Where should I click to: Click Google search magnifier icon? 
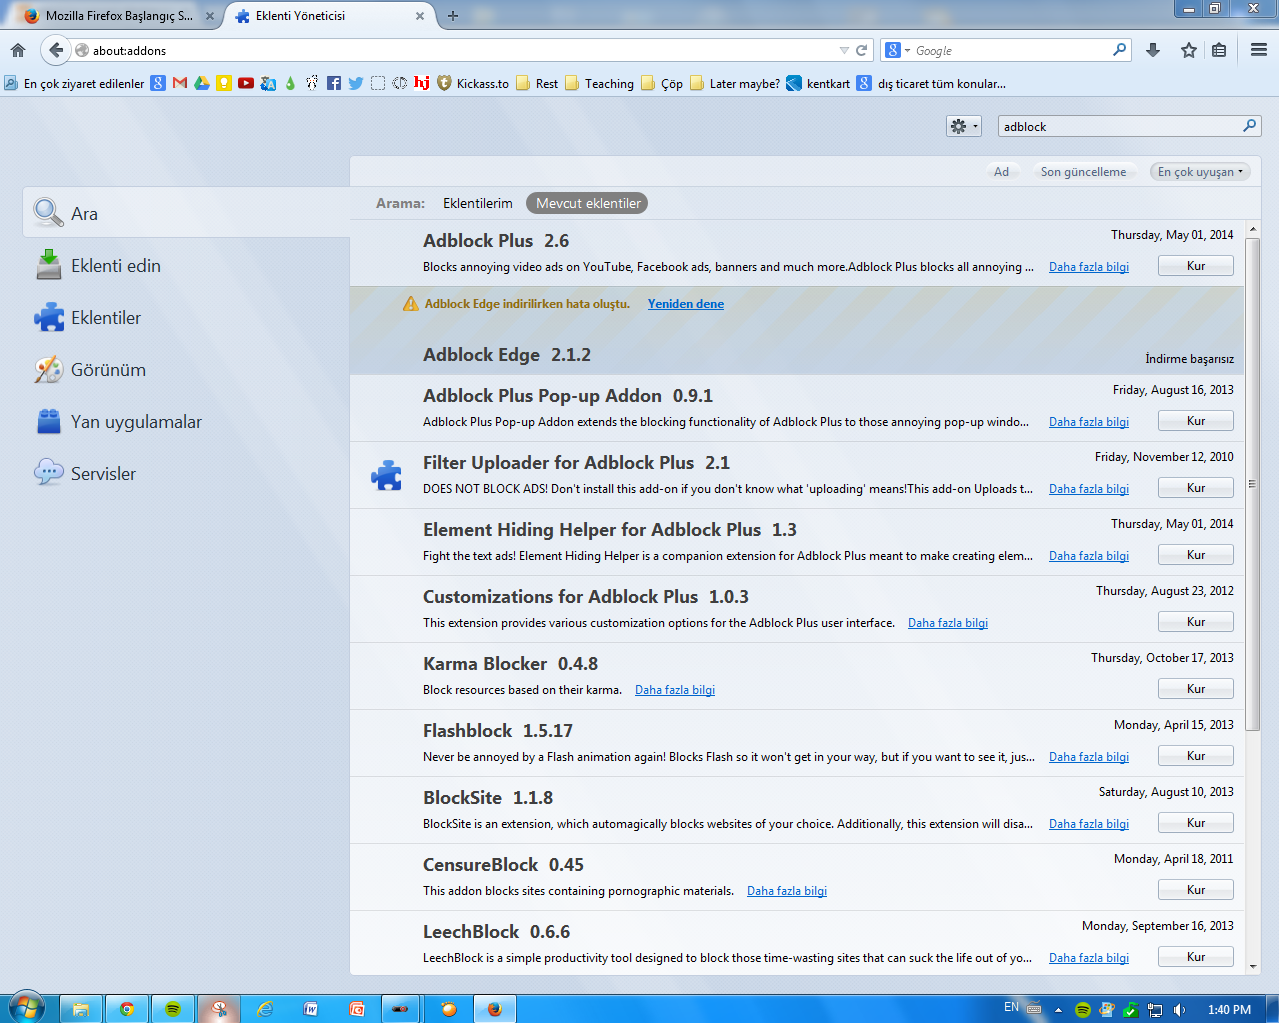tap(1119, 50)
